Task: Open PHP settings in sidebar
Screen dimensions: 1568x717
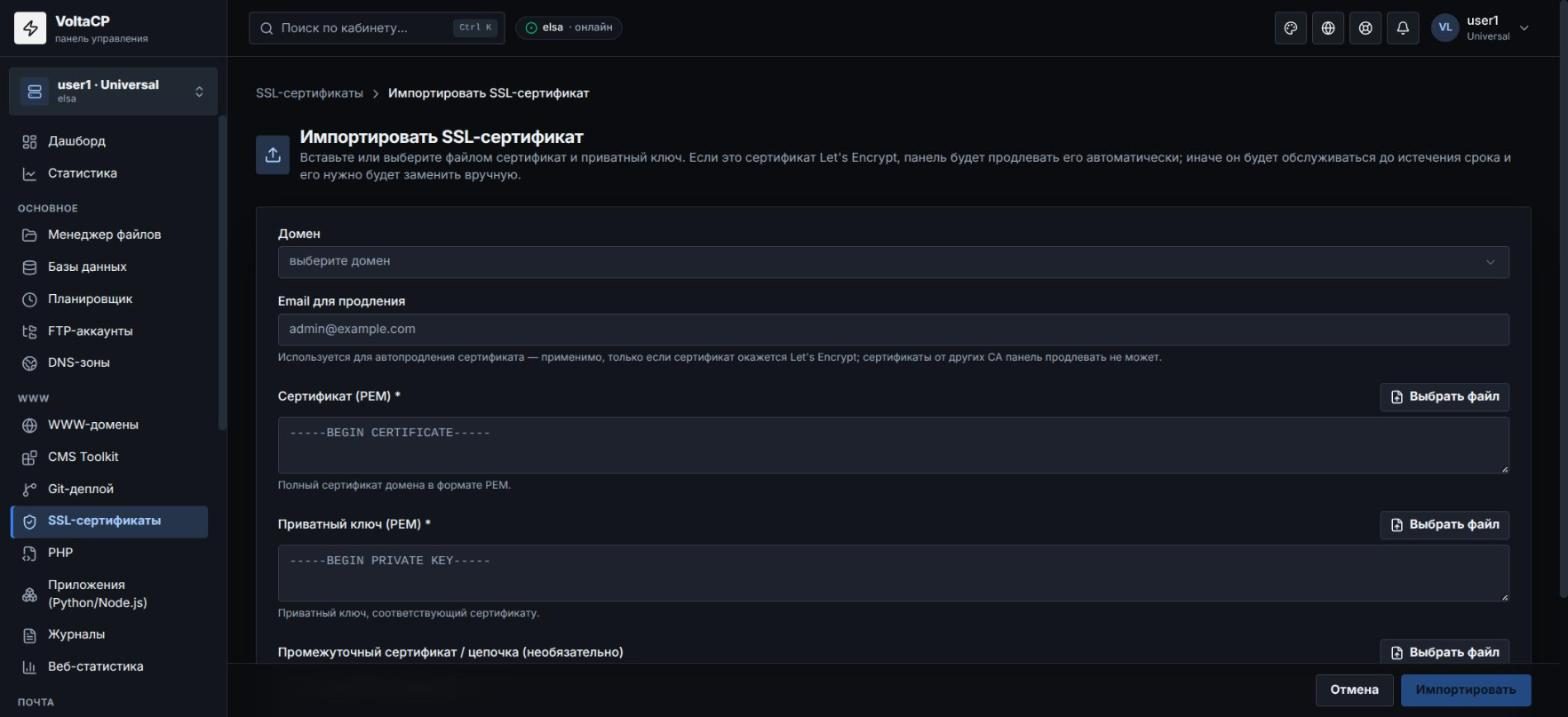Action: (x=109, y=553)
